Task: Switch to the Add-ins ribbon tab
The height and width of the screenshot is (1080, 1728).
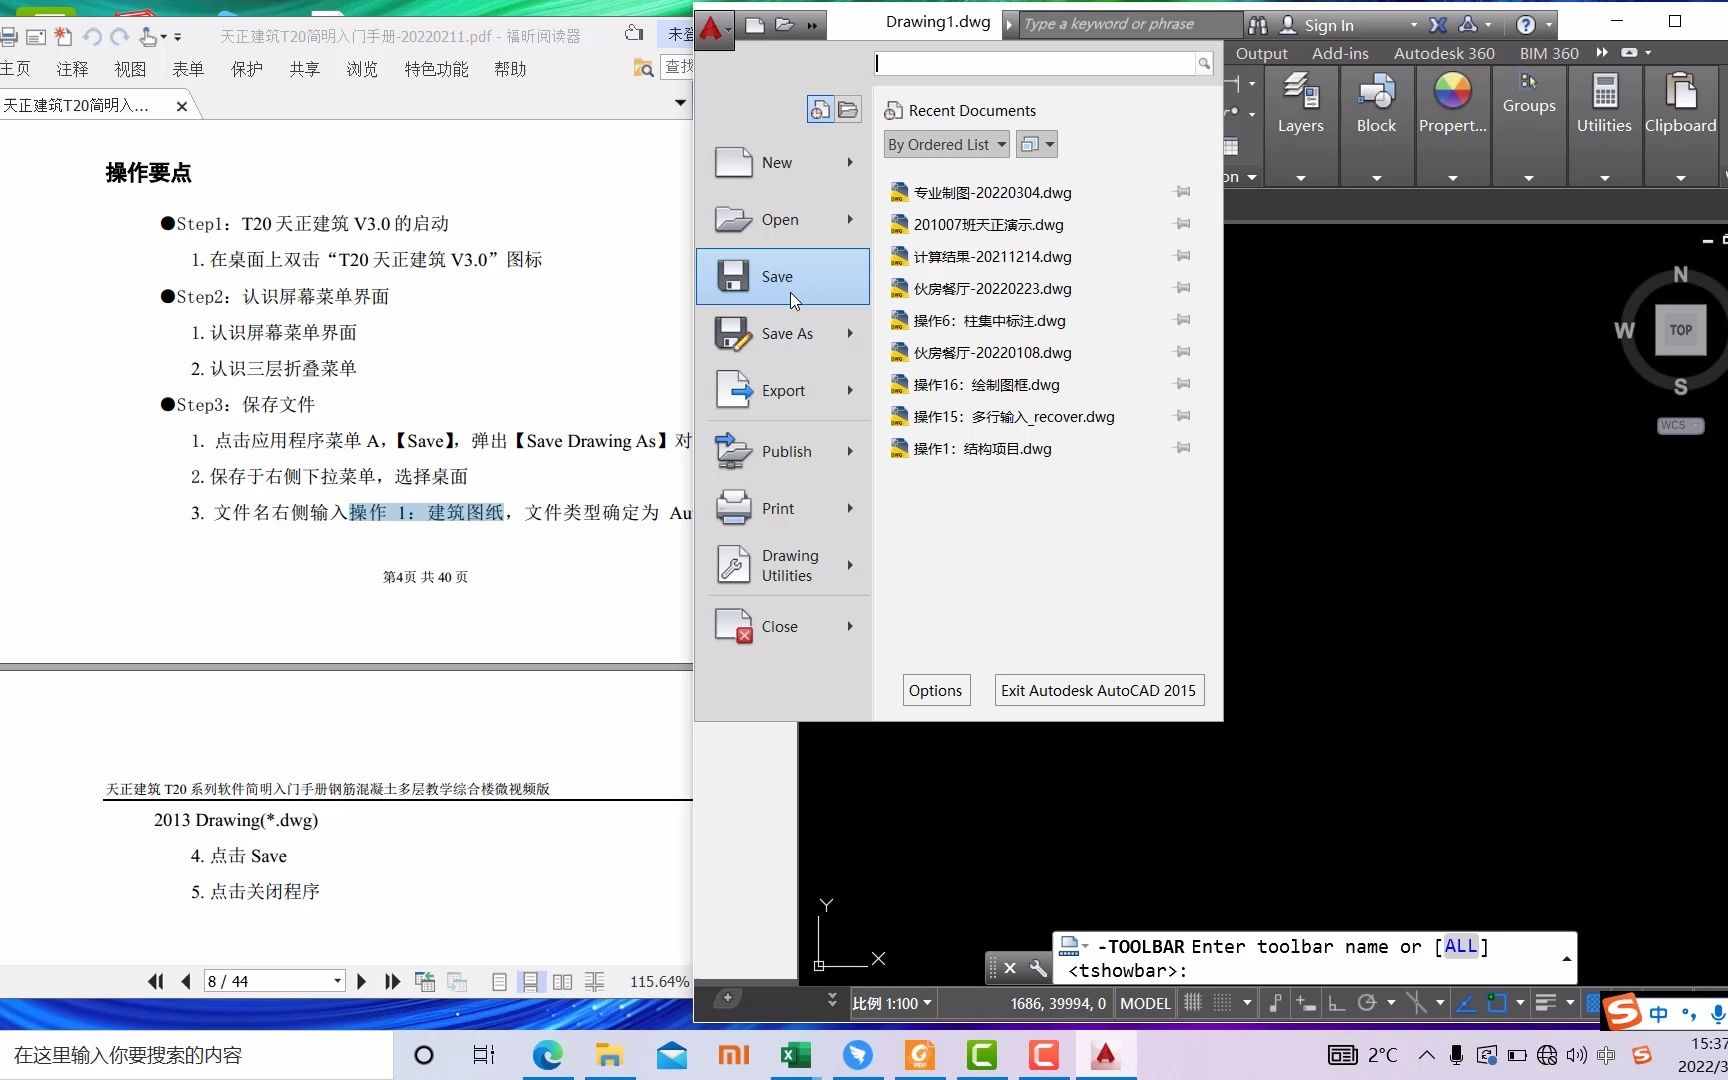Action: coord(1340,54)
